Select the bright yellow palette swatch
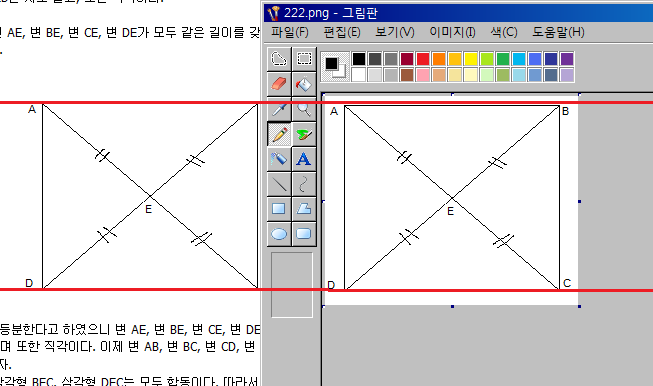 click(471, 59)
